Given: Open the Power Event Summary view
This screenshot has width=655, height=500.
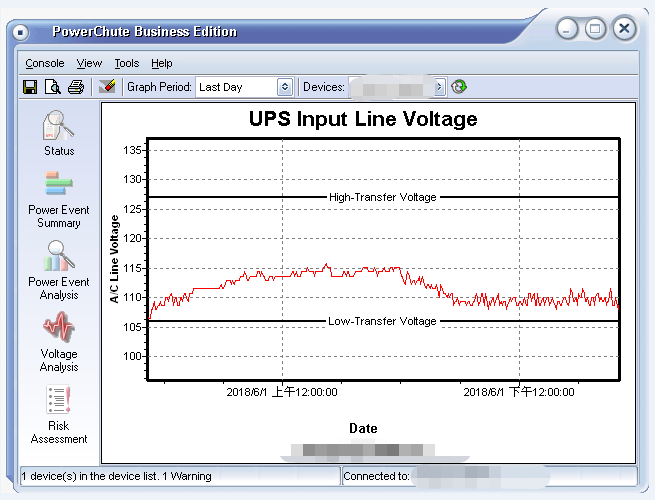Looking at the screenshot, I should pyautogui.click(x=59, y=200).
